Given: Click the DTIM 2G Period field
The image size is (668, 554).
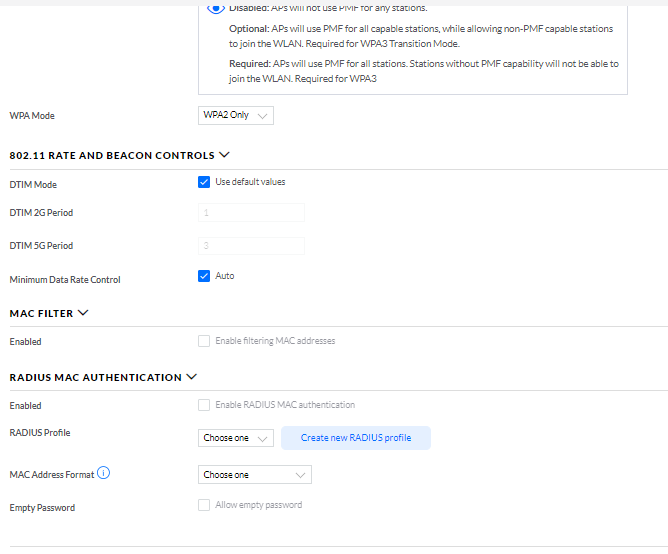Looking at the screenshot, I should tap(252, 213).
